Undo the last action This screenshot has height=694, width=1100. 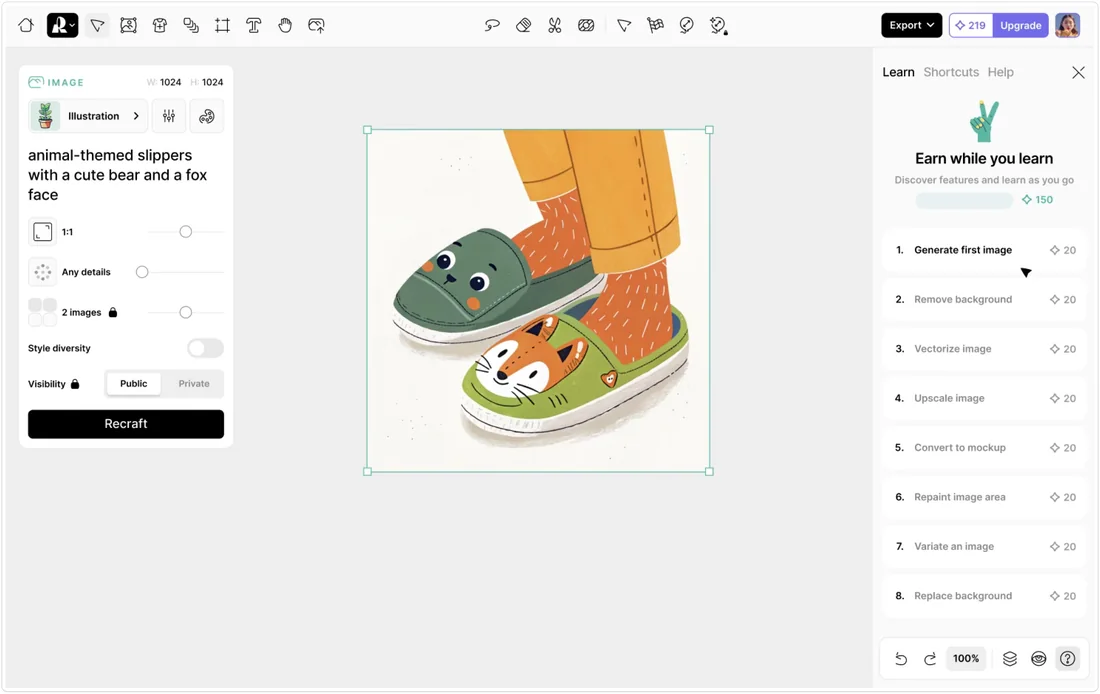point(901,659)
